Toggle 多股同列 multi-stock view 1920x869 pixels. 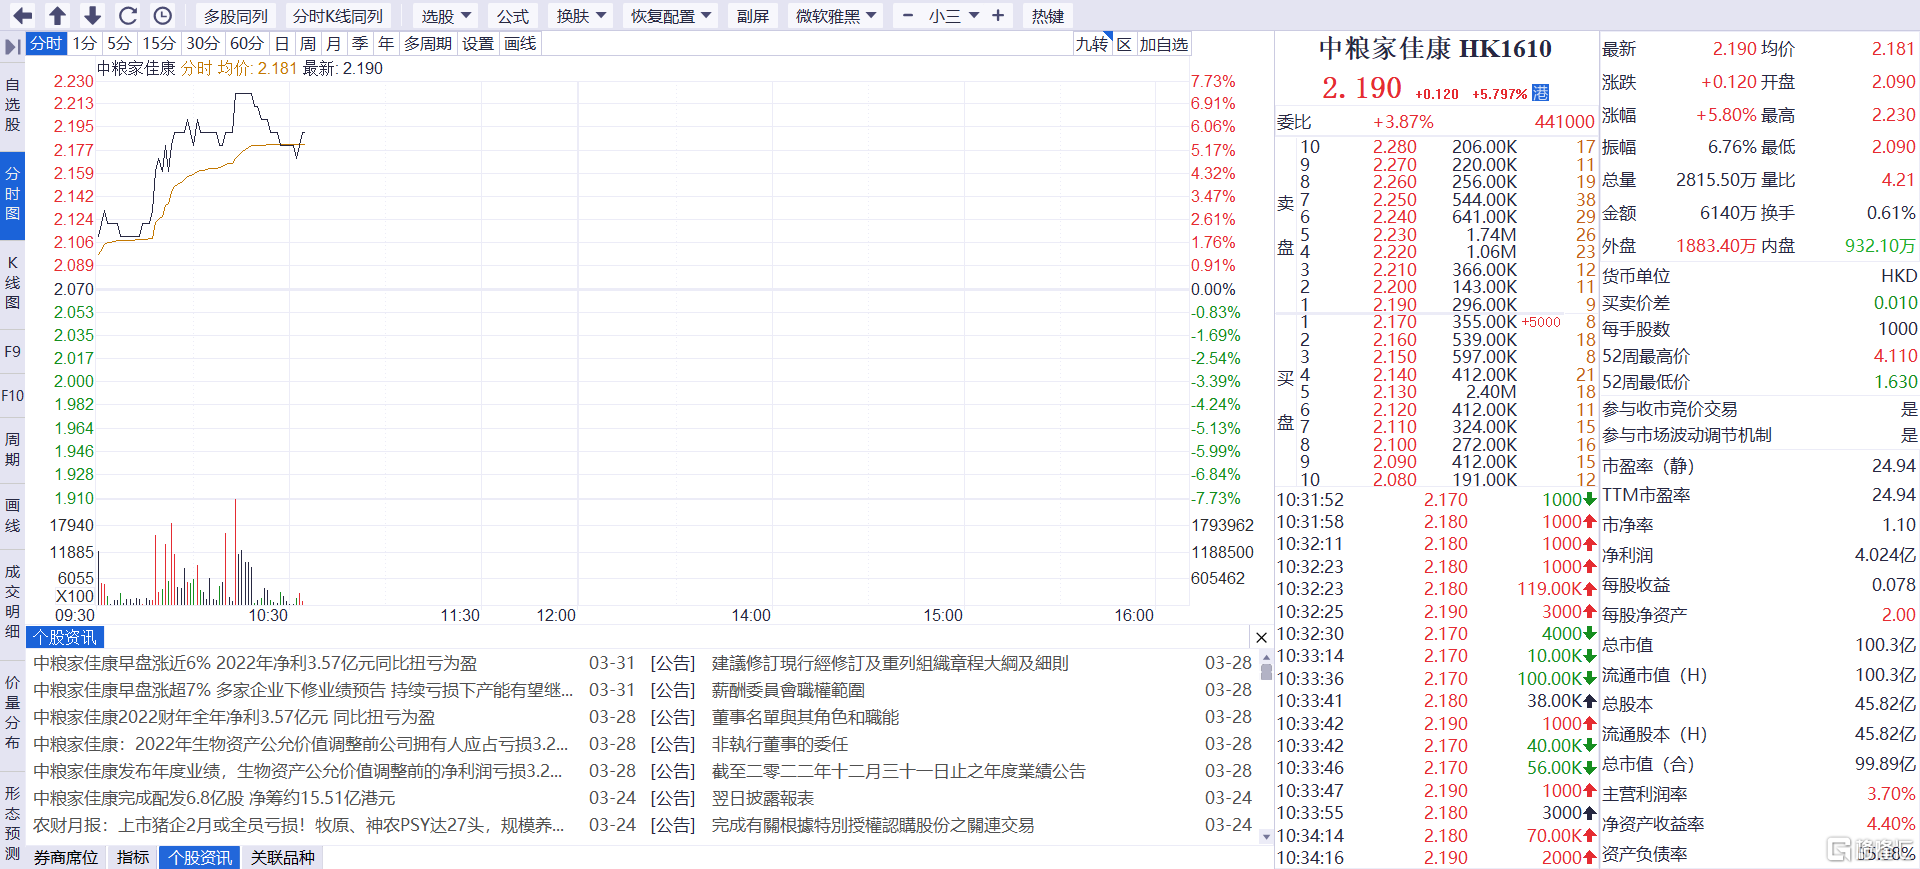click(x=236, y=16)
